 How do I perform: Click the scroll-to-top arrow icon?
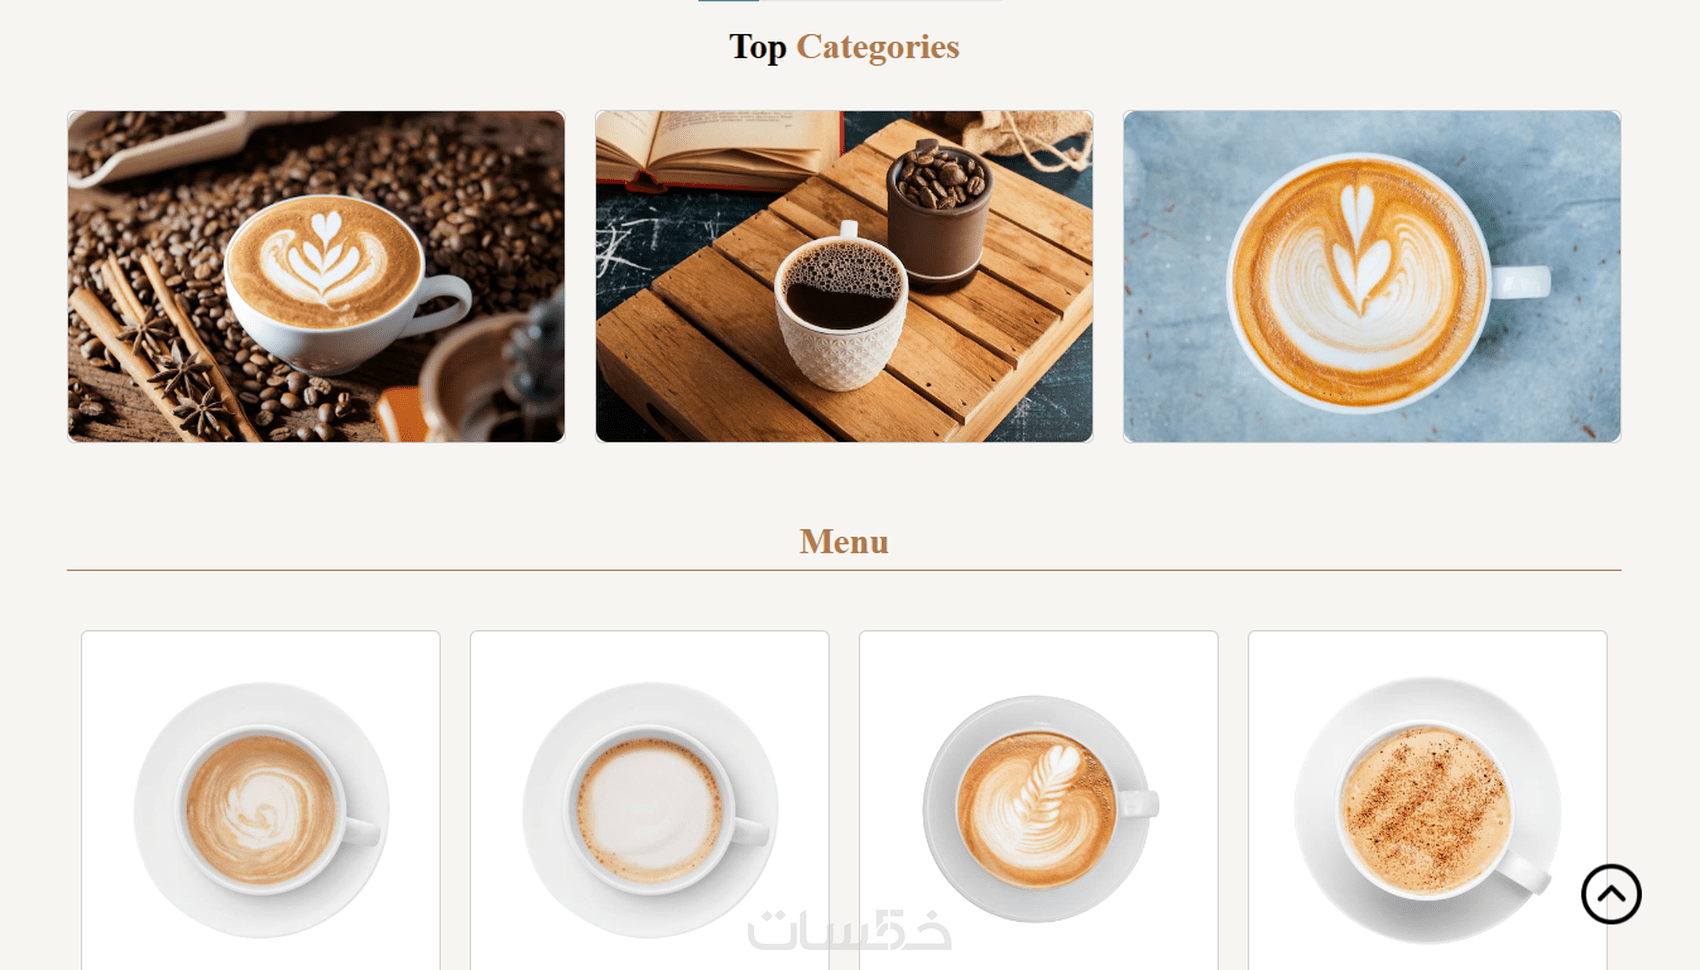(1611, 894)
